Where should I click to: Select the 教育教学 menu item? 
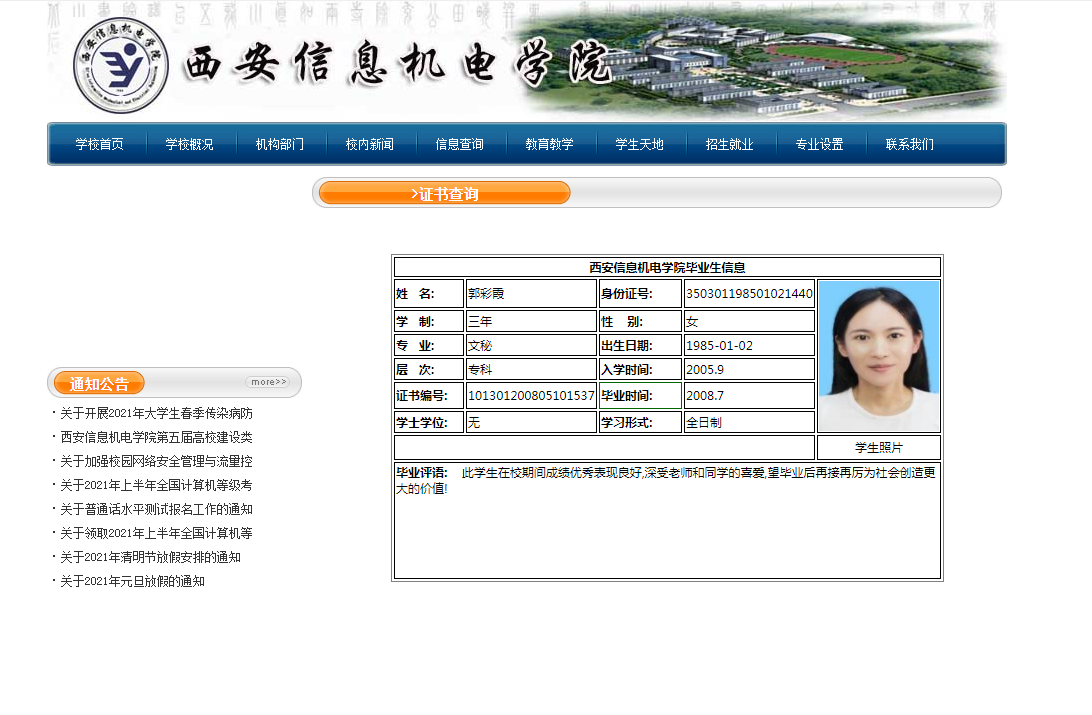pos(549,144)
